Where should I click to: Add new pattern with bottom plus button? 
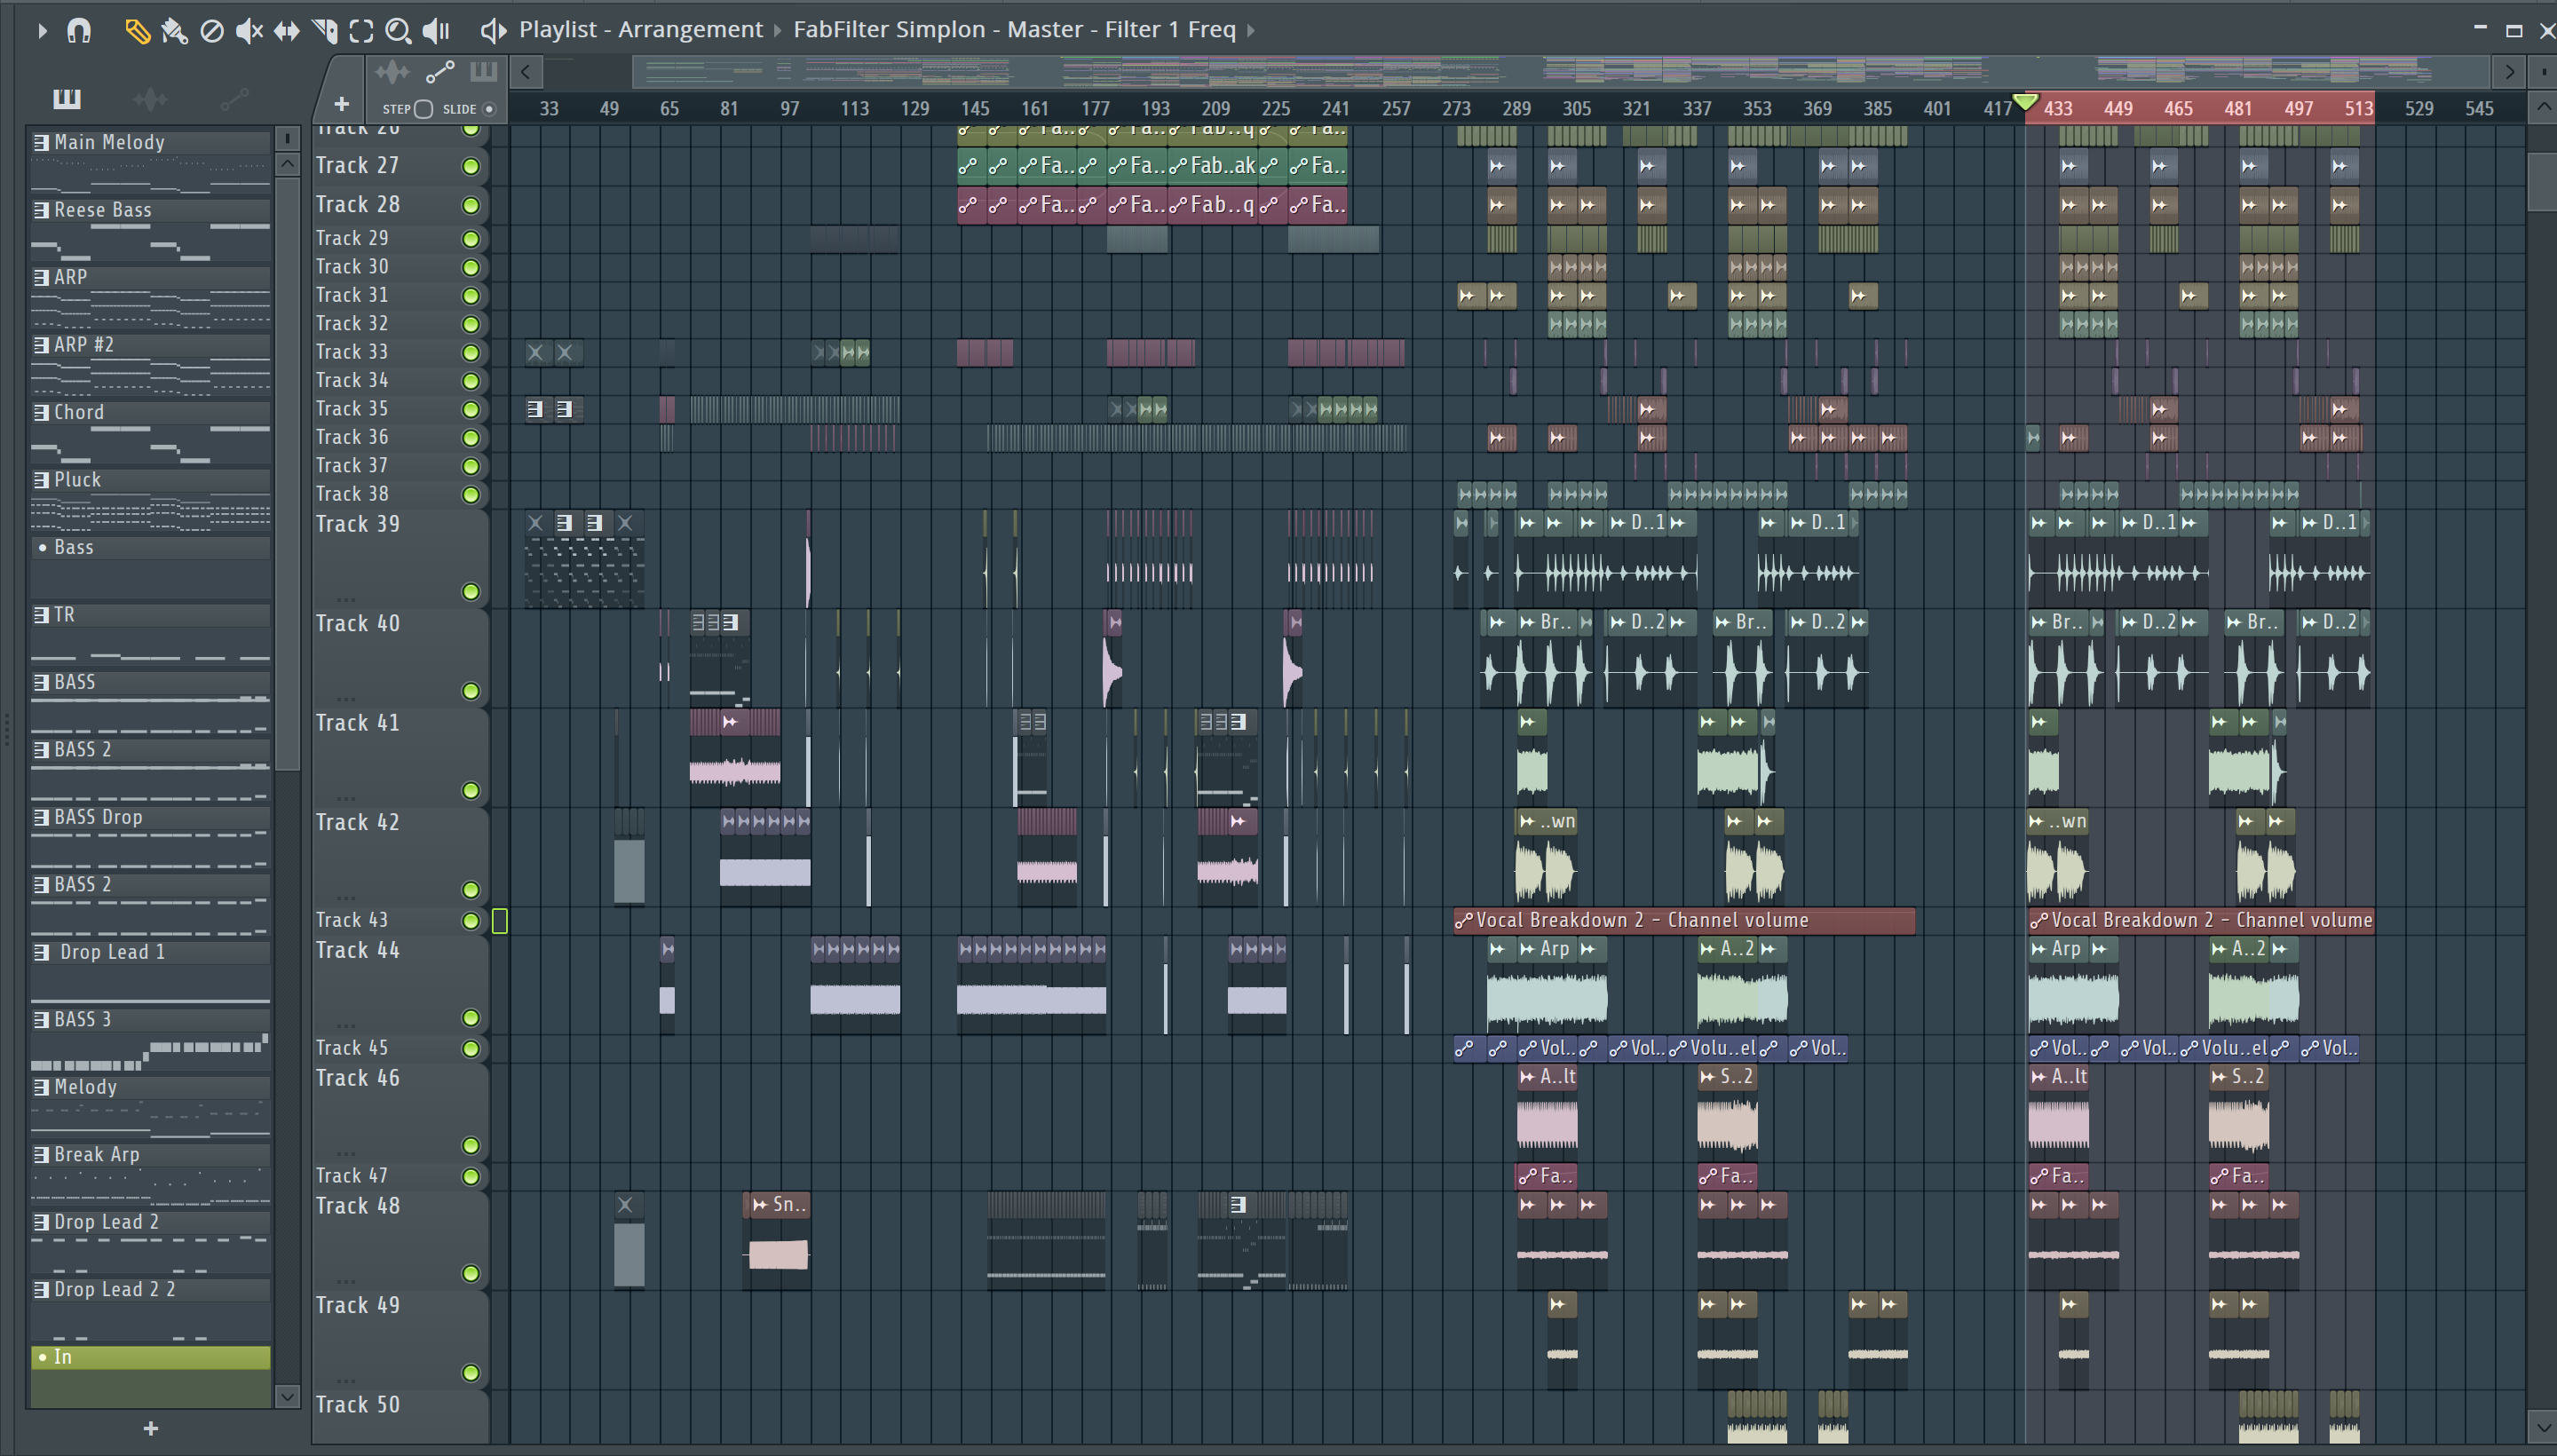click(151, 1429)
